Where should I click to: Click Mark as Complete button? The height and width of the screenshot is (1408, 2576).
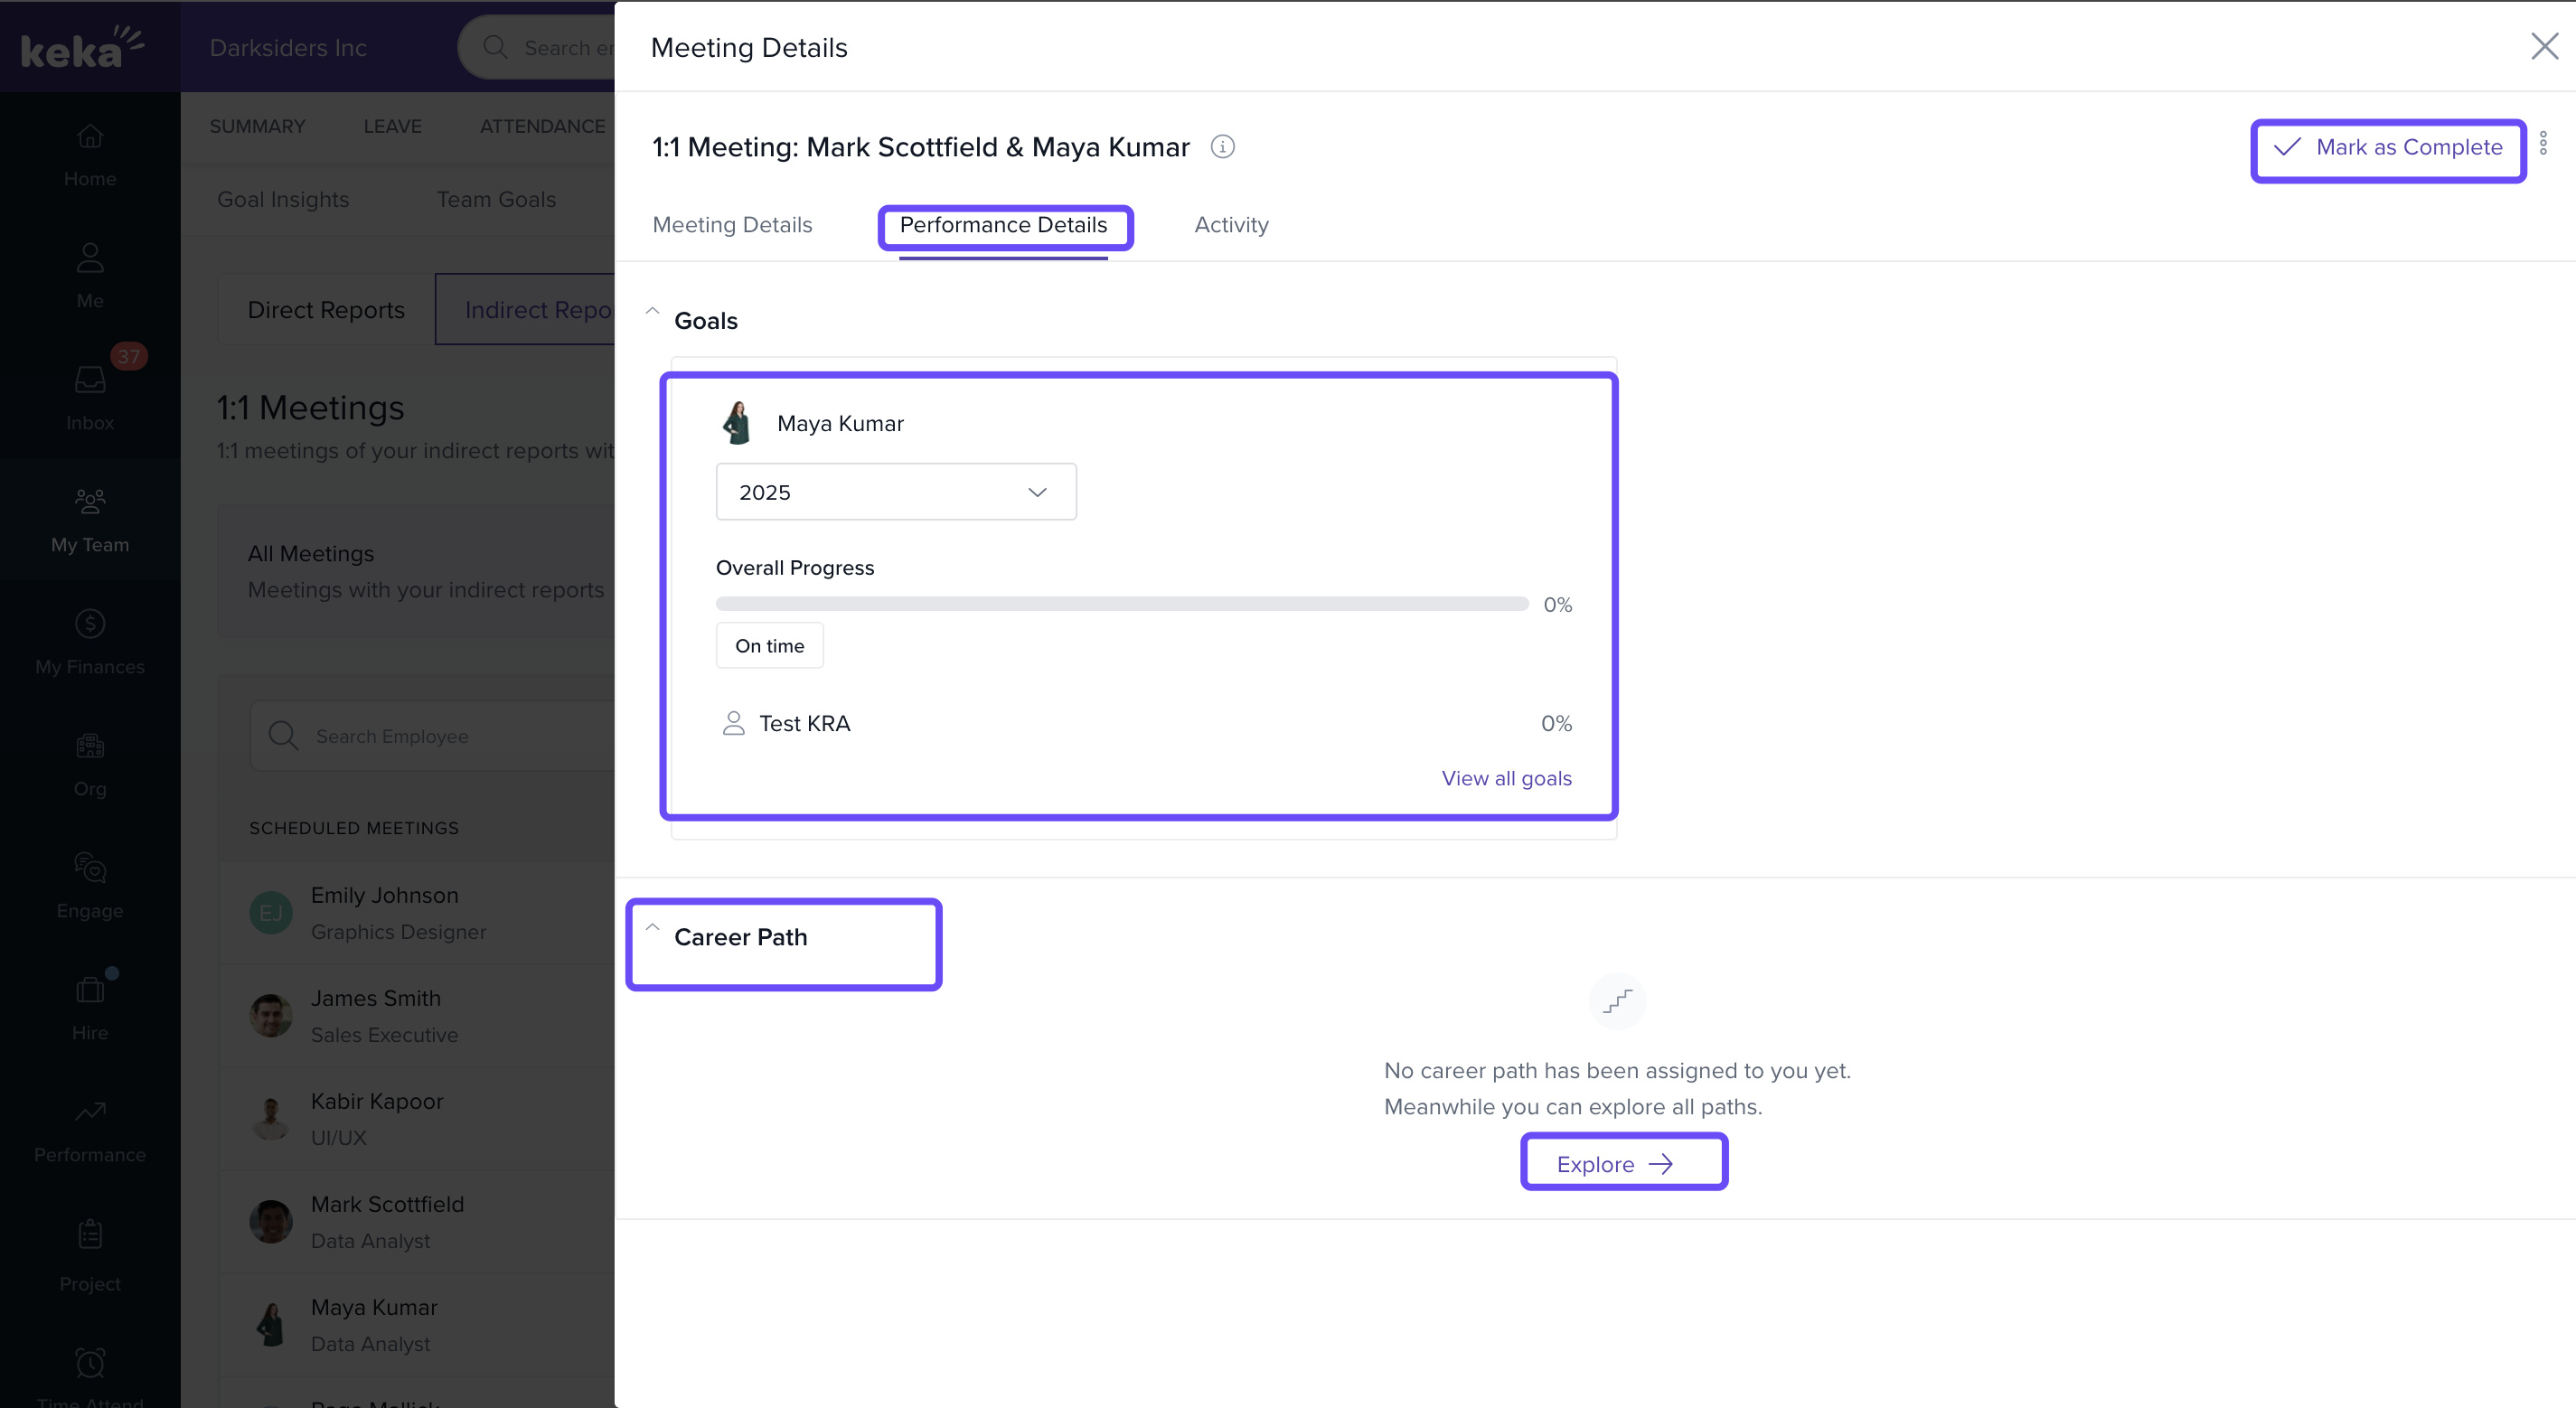[2388, 148]
